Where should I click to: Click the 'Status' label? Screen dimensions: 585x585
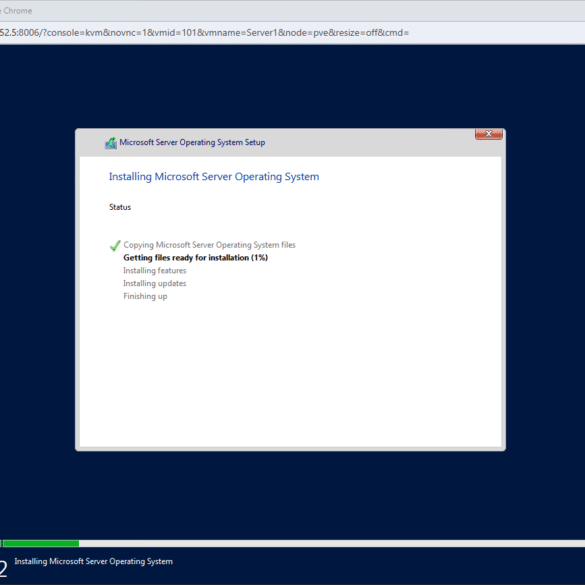point(120,207)
